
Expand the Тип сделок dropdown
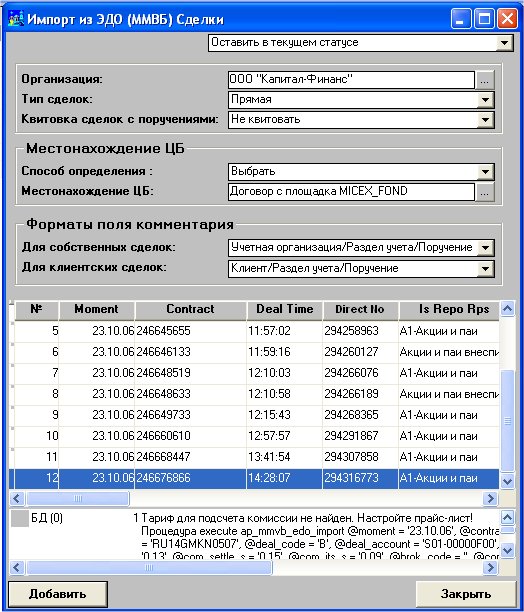coord(485,100)
